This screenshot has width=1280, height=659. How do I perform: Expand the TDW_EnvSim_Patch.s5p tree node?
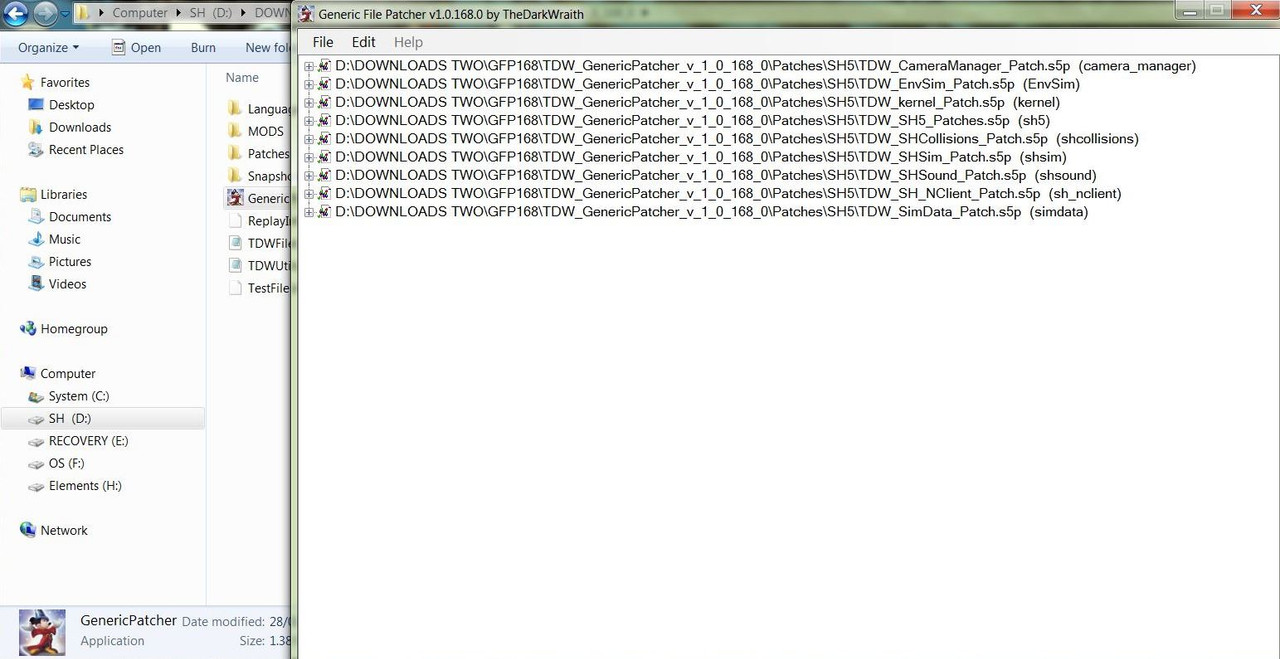coord(309,84)
